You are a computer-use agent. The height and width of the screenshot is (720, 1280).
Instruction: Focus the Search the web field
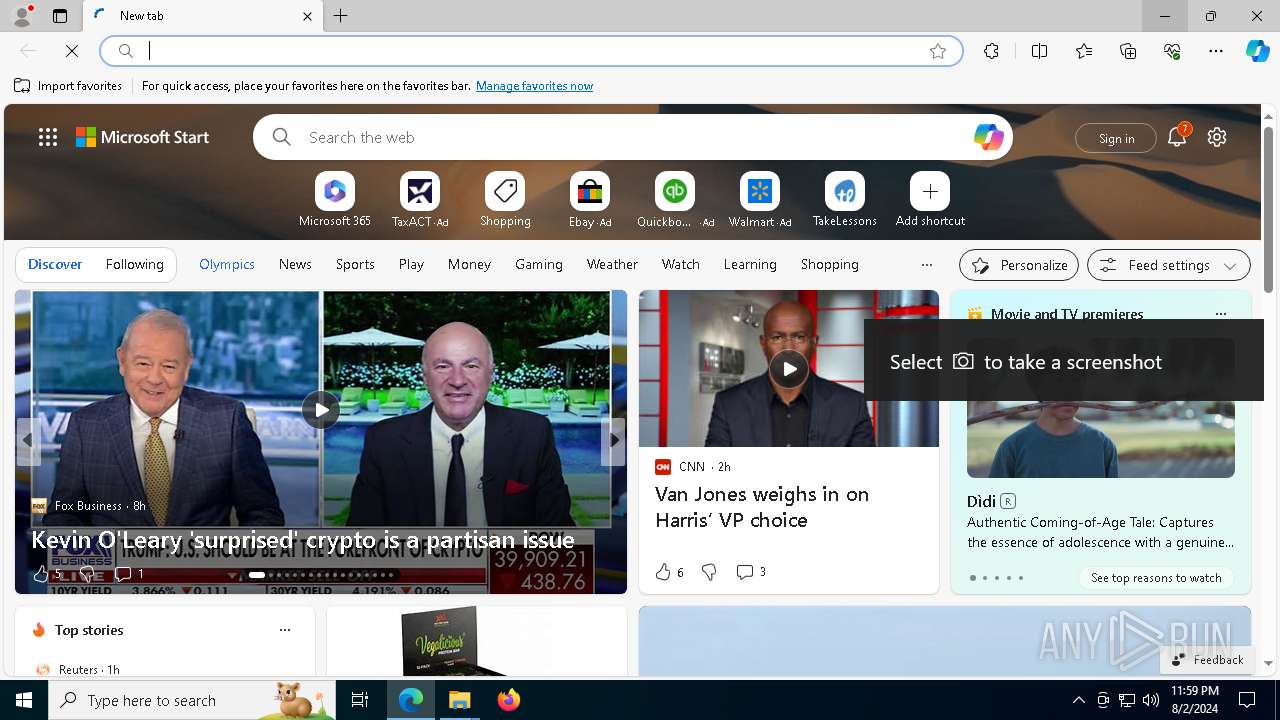tap(632, 137)
